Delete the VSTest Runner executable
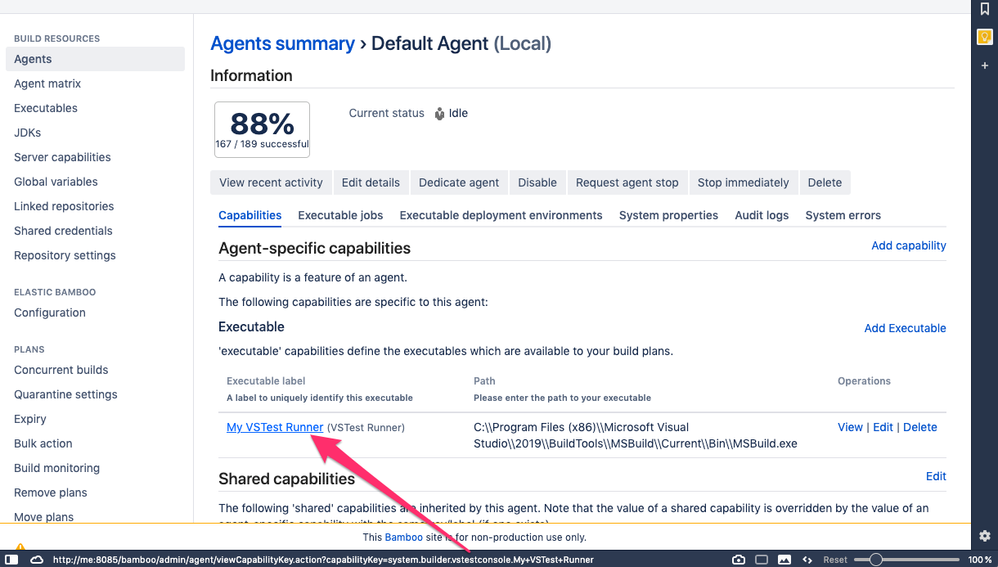The width and height of the screenshot is (998, 567). click(920, 427)
